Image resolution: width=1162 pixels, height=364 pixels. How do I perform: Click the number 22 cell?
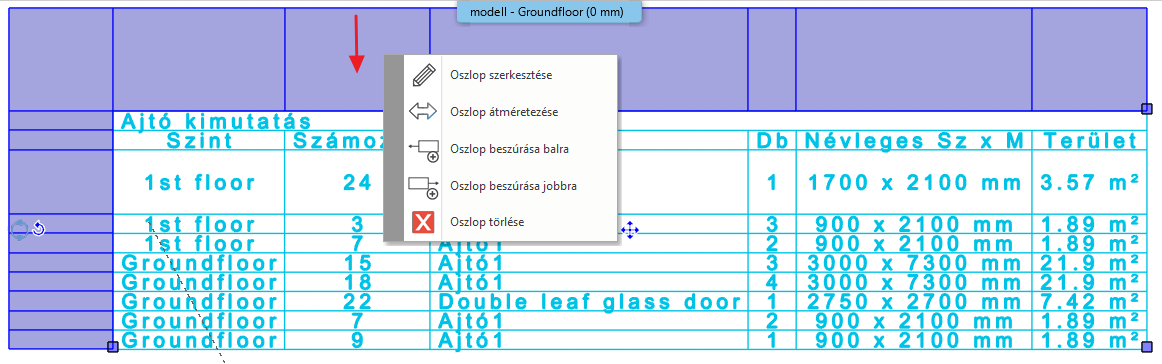point(357,302)
